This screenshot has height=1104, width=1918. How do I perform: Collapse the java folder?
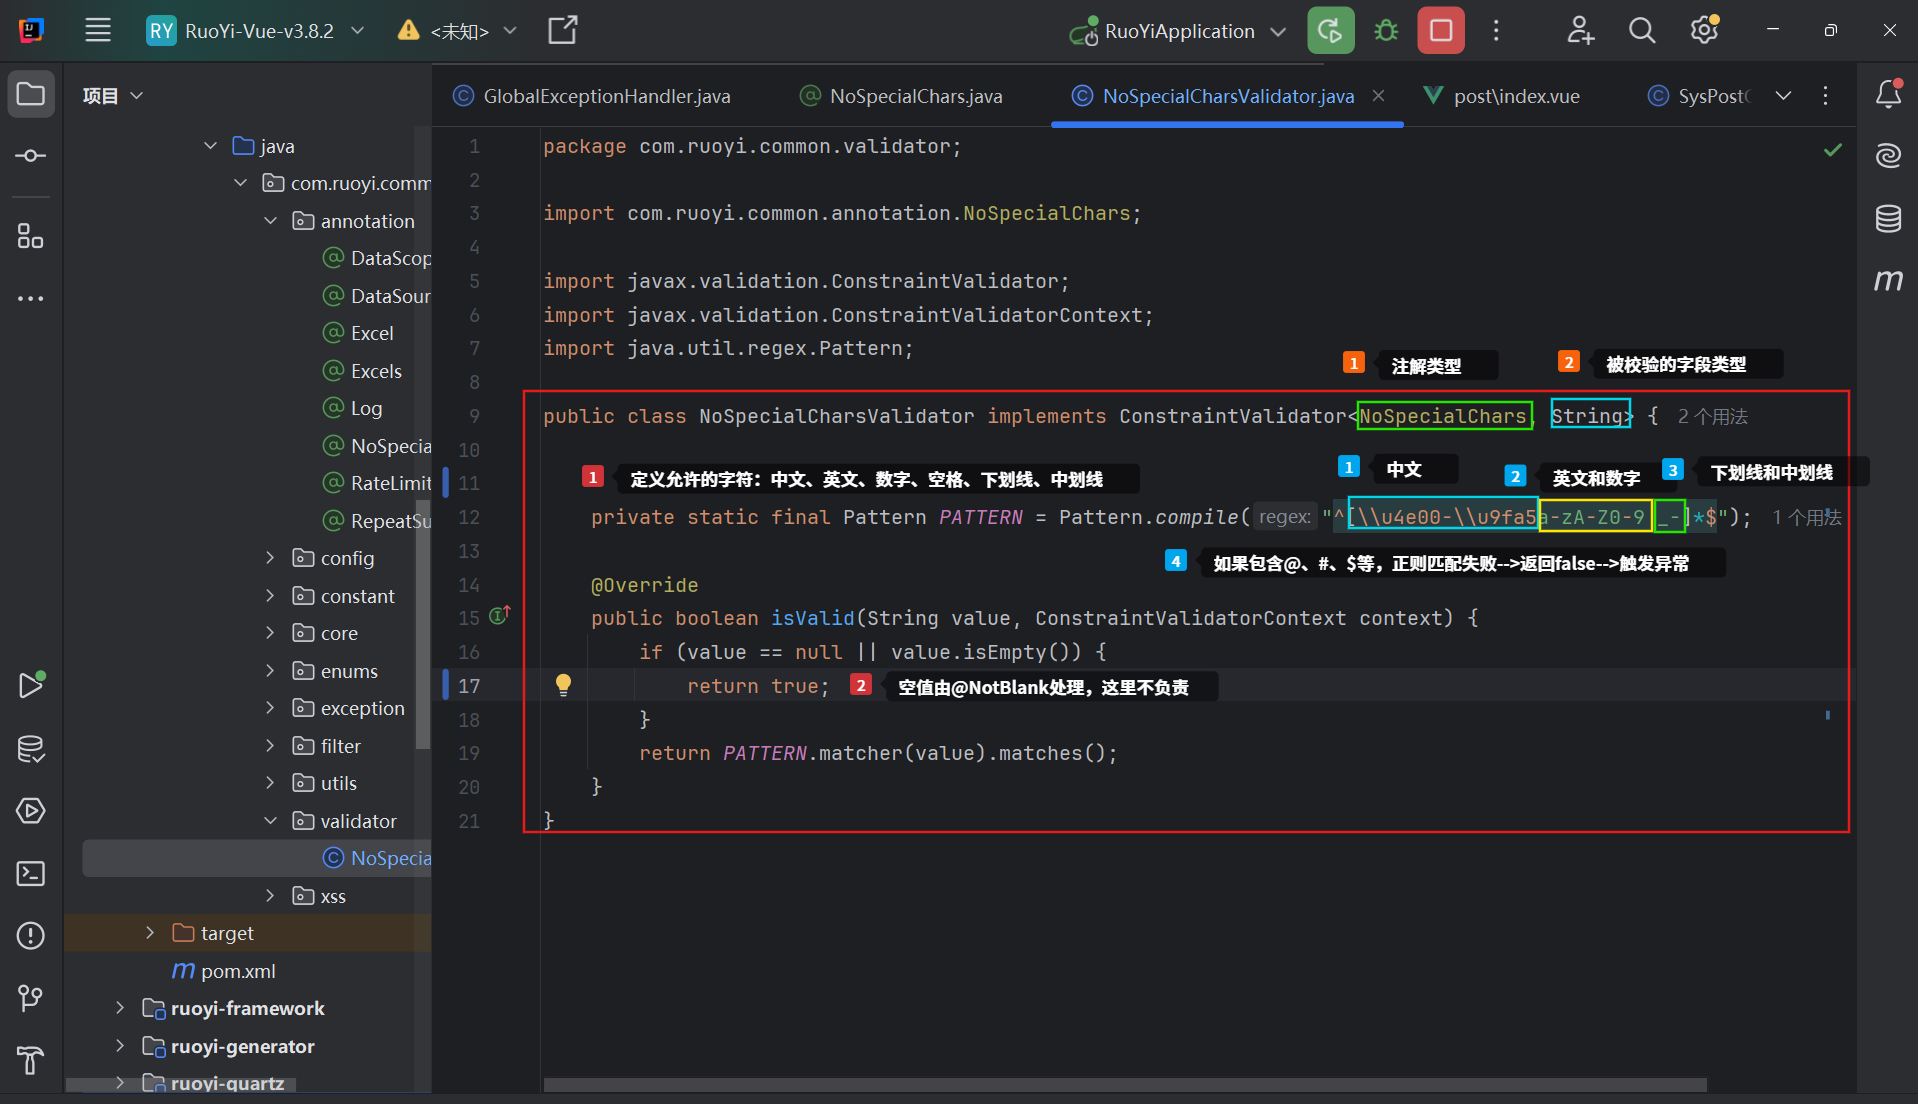pos(210,146)
